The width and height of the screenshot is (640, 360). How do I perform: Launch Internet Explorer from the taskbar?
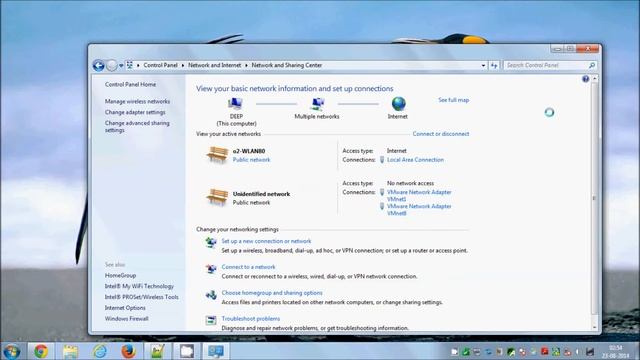point(100,351)
